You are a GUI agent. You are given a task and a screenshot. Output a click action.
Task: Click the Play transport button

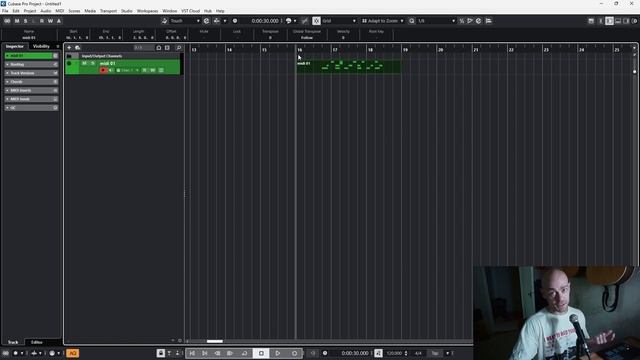tap(278, 353)
